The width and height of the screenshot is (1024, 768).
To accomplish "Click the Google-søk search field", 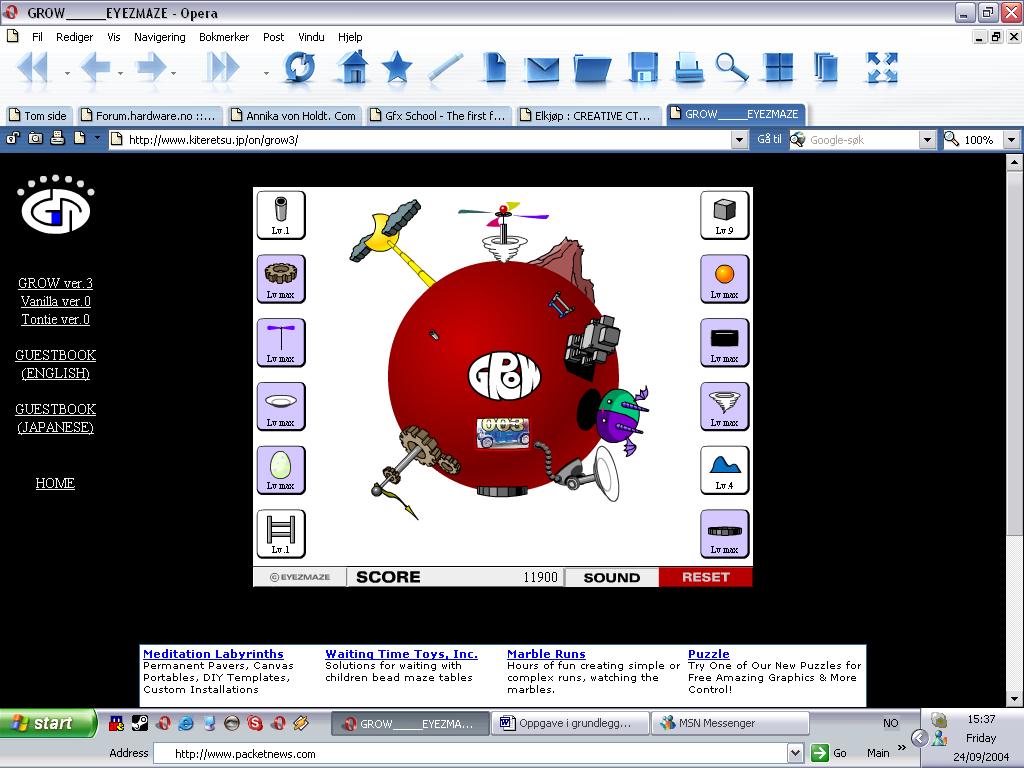I will click(x=862, y=140).
